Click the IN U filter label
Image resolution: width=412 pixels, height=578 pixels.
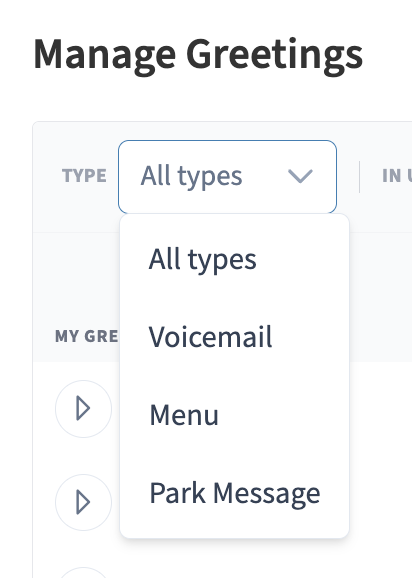click(x=397, y=175)
